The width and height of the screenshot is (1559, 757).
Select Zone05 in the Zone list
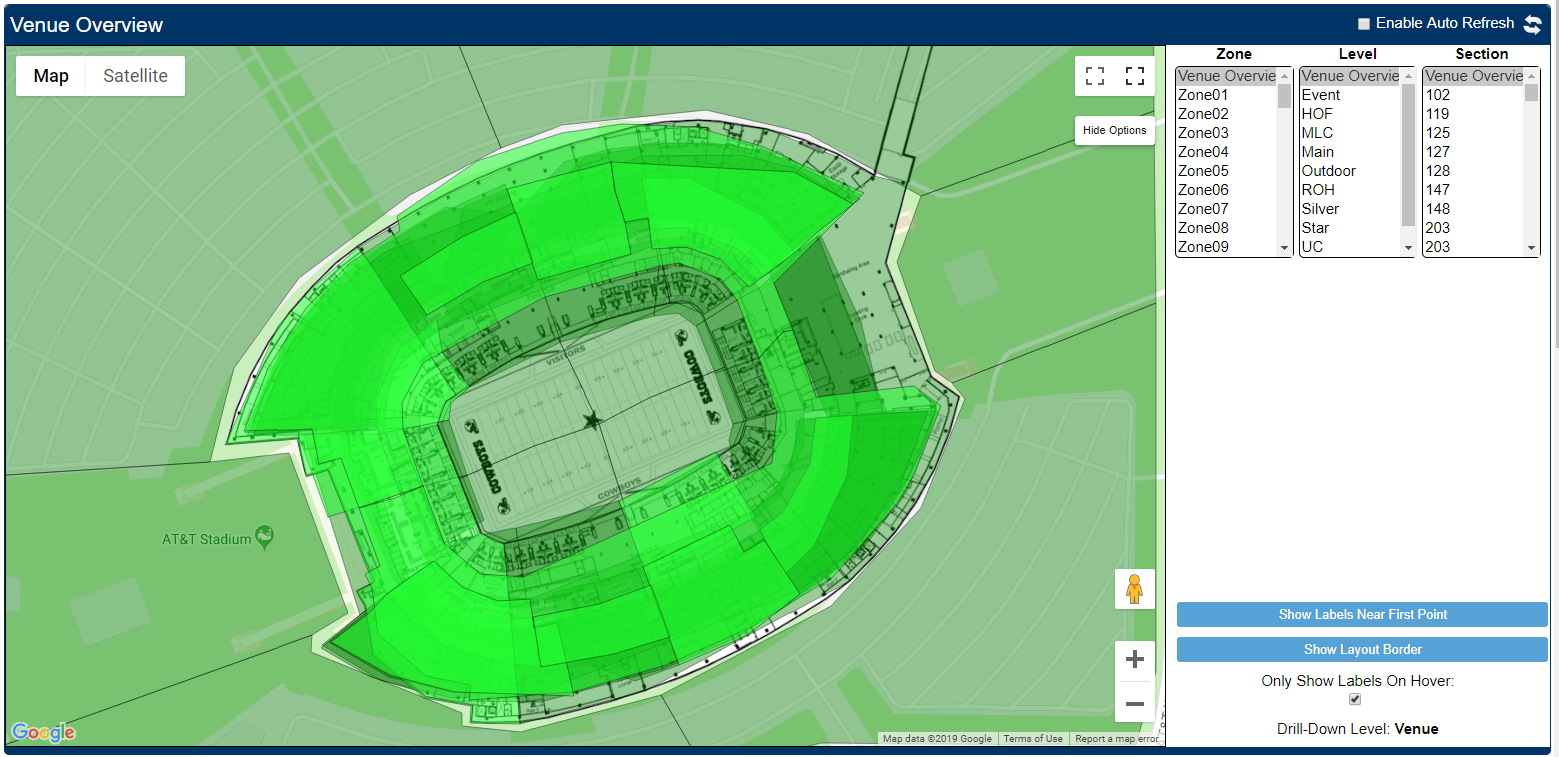pos(1203,171)
